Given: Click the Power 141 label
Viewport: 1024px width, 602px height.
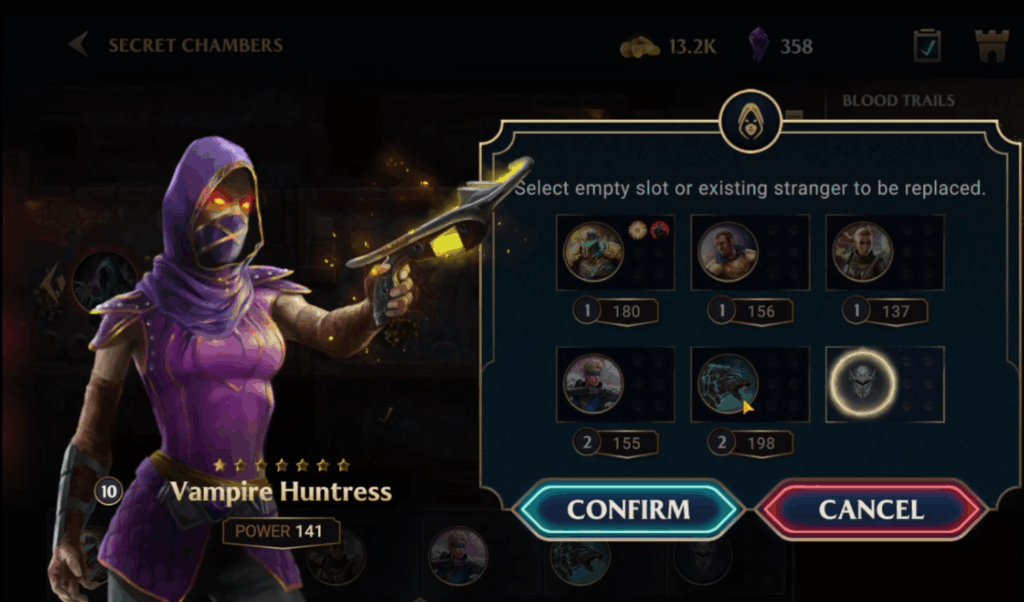Looking at the screenshot, I should click(x=280, y=531).
